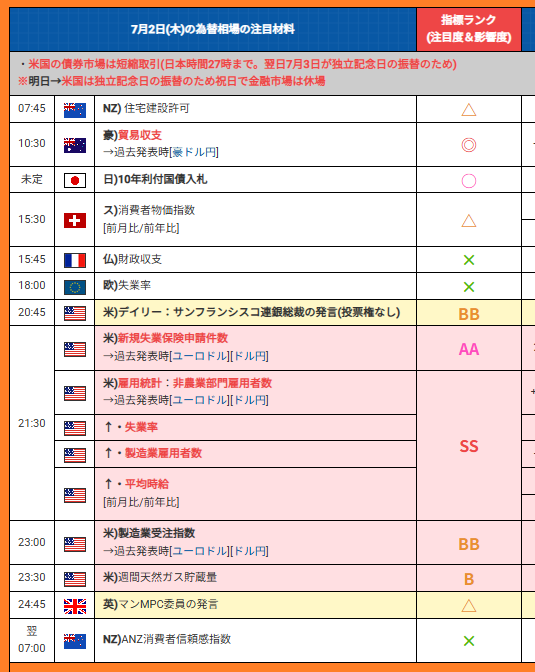Select the 21:30 time cell
The image size is (535, 672).
[32, 423]
